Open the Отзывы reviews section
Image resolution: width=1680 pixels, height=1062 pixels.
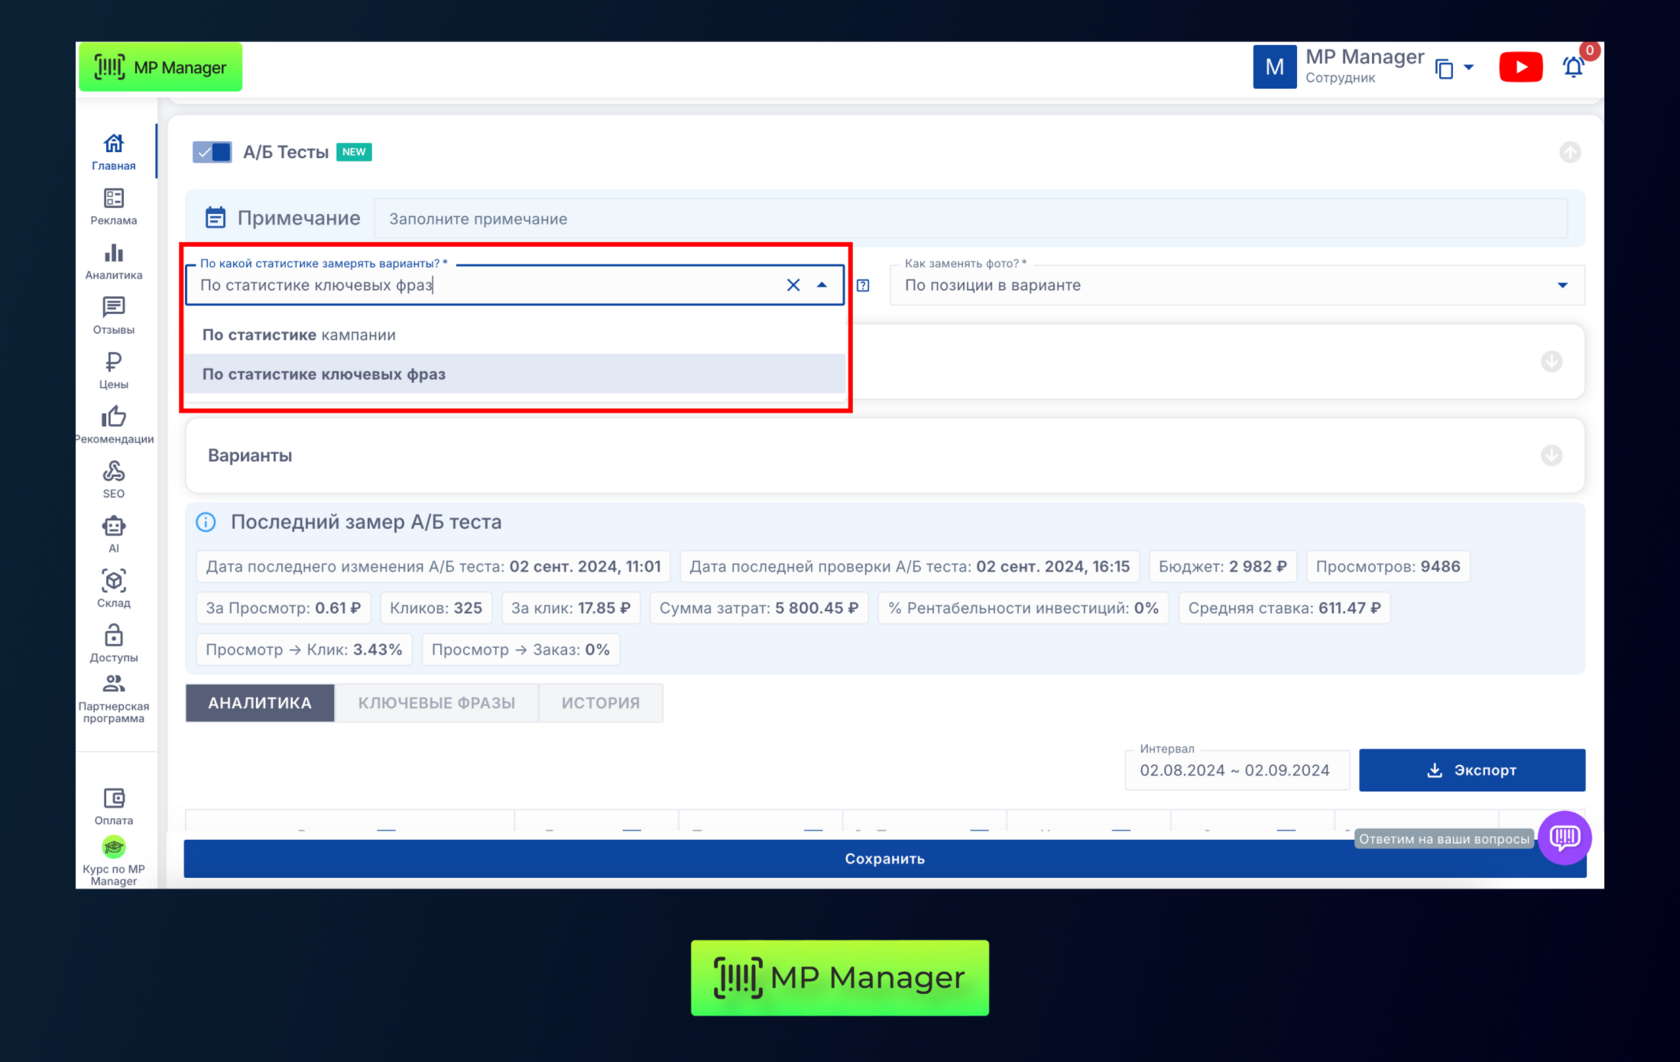(x=114, y=315)
